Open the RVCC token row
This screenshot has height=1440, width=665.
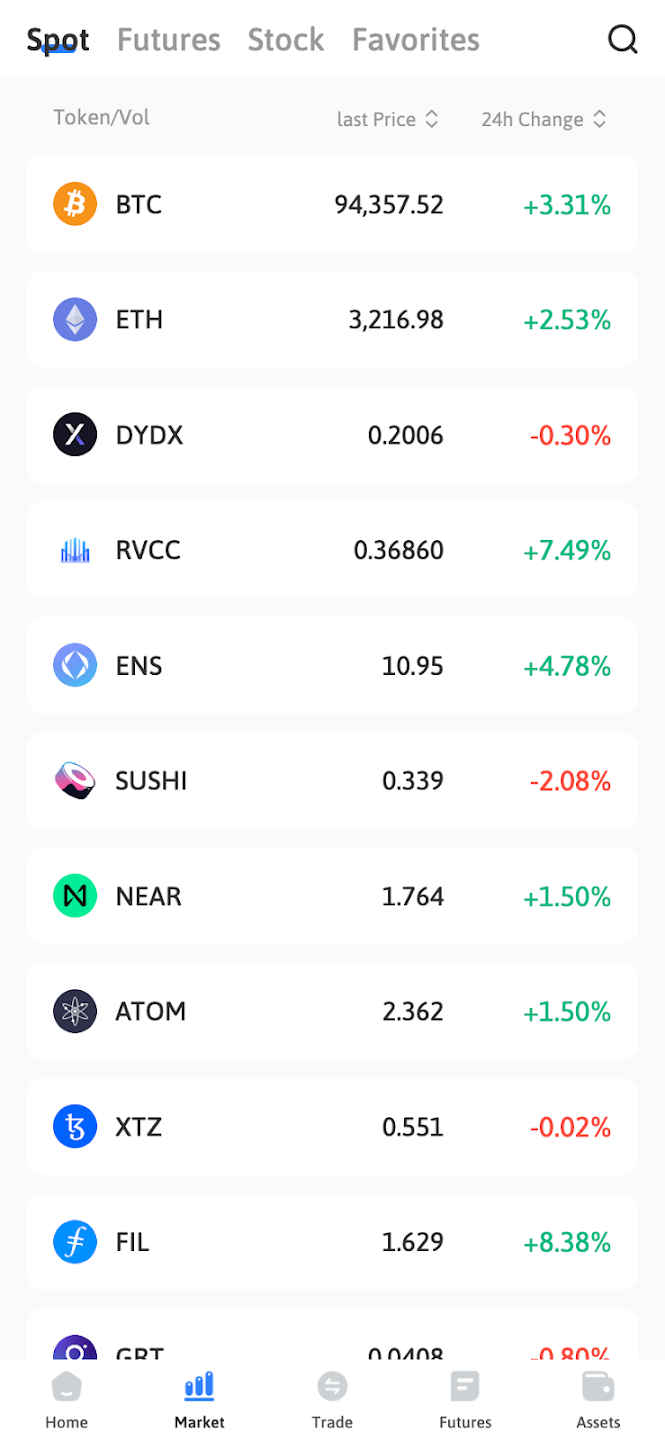[x=332, y=550]
